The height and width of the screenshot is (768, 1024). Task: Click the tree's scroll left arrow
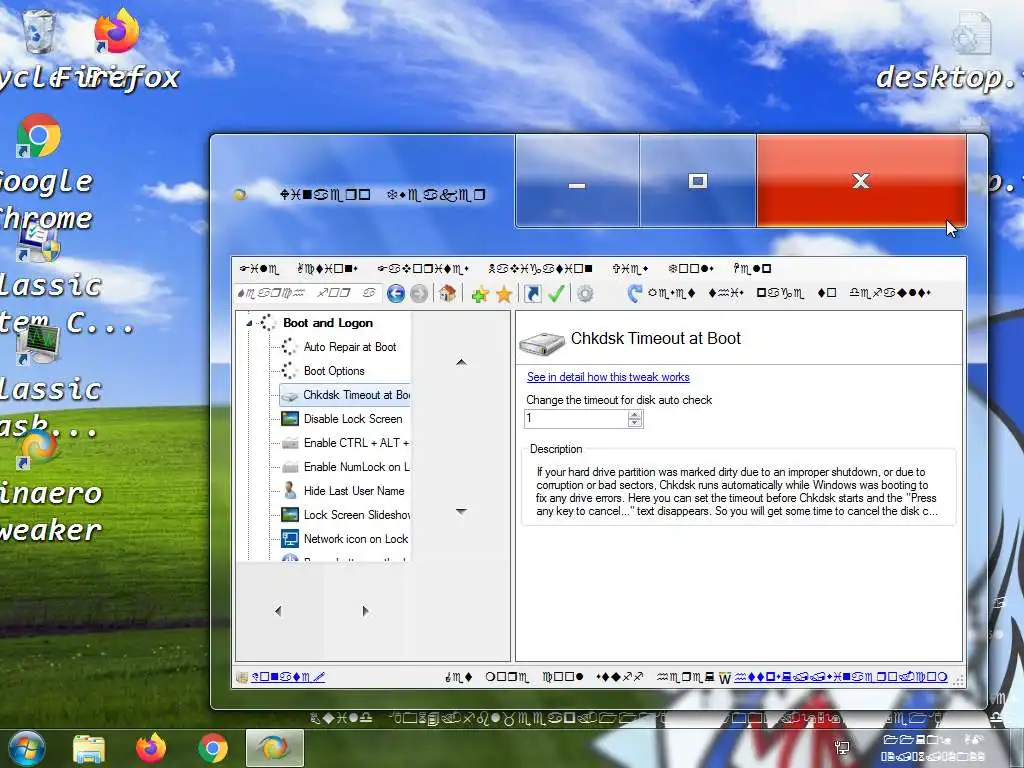point(279,611)
